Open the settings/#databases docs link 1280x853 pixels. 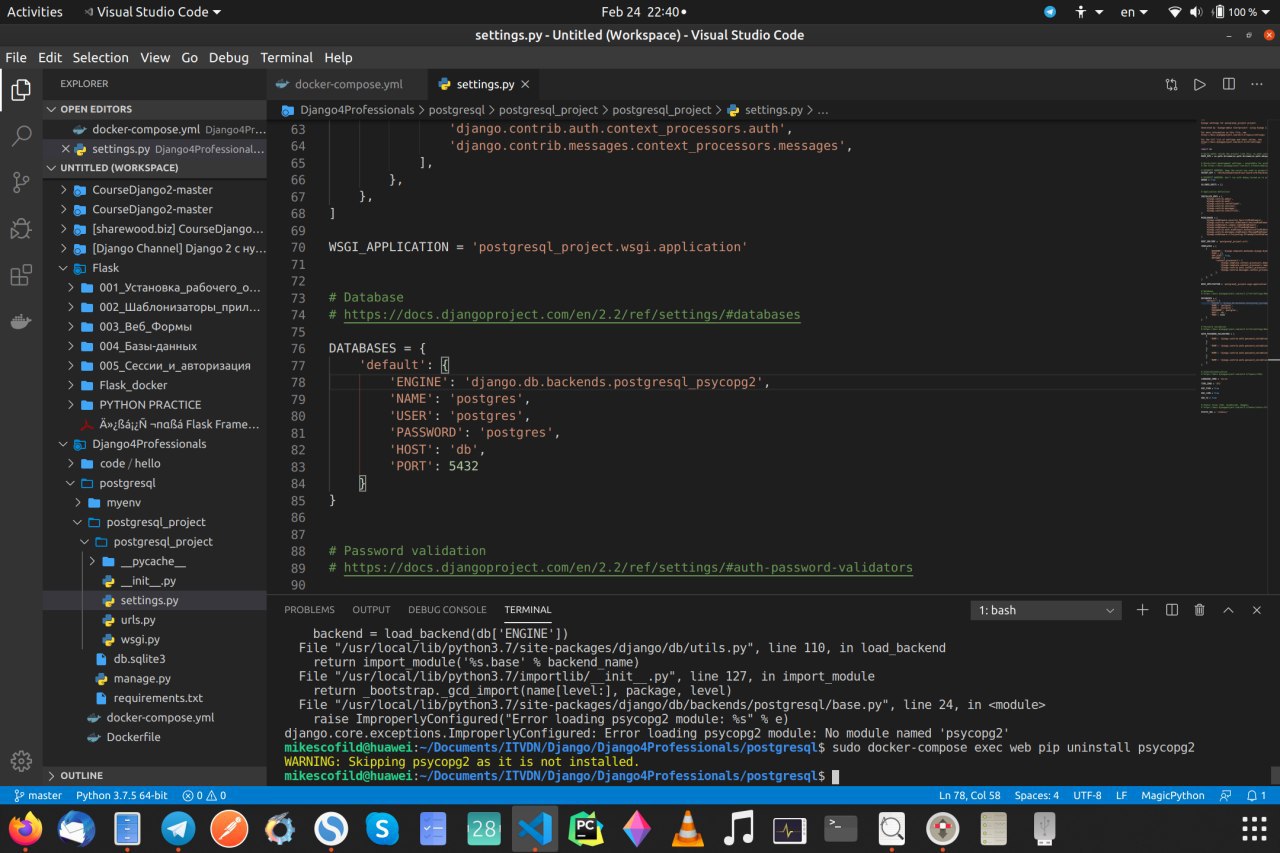click(x=572, y=314)
